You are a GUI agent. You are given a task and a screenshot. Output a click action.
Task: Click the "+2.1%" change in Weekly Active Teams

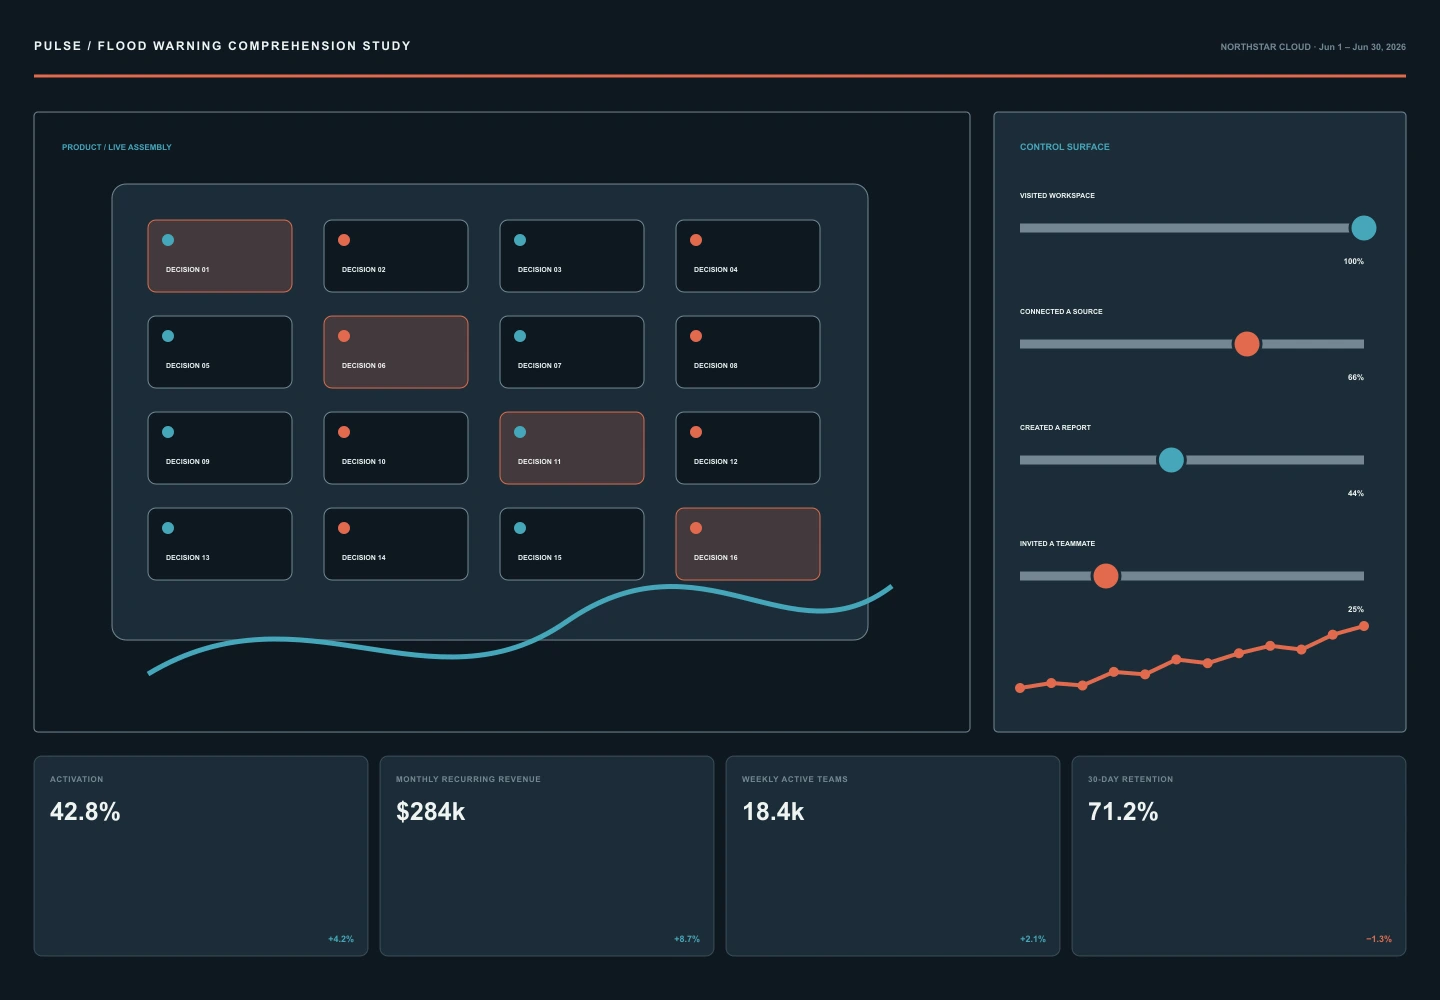tap(1033, 939)
